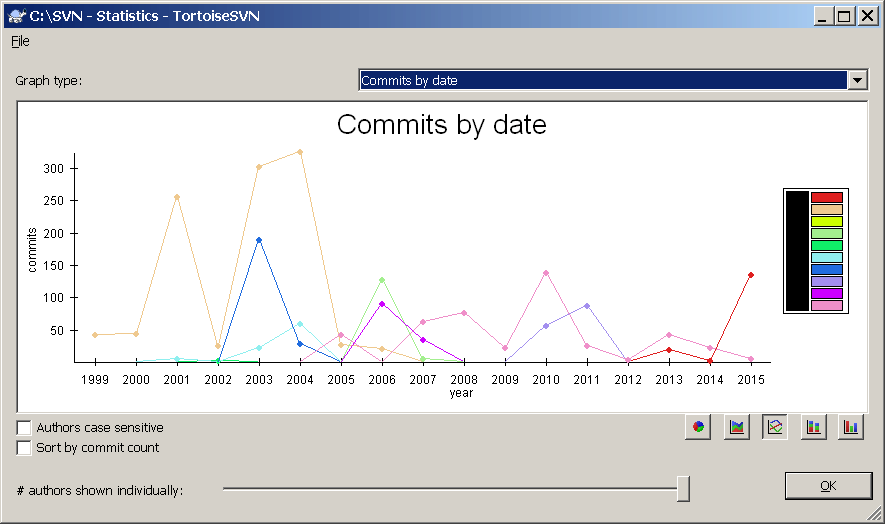Open the File menu

[x=20, y=41]
